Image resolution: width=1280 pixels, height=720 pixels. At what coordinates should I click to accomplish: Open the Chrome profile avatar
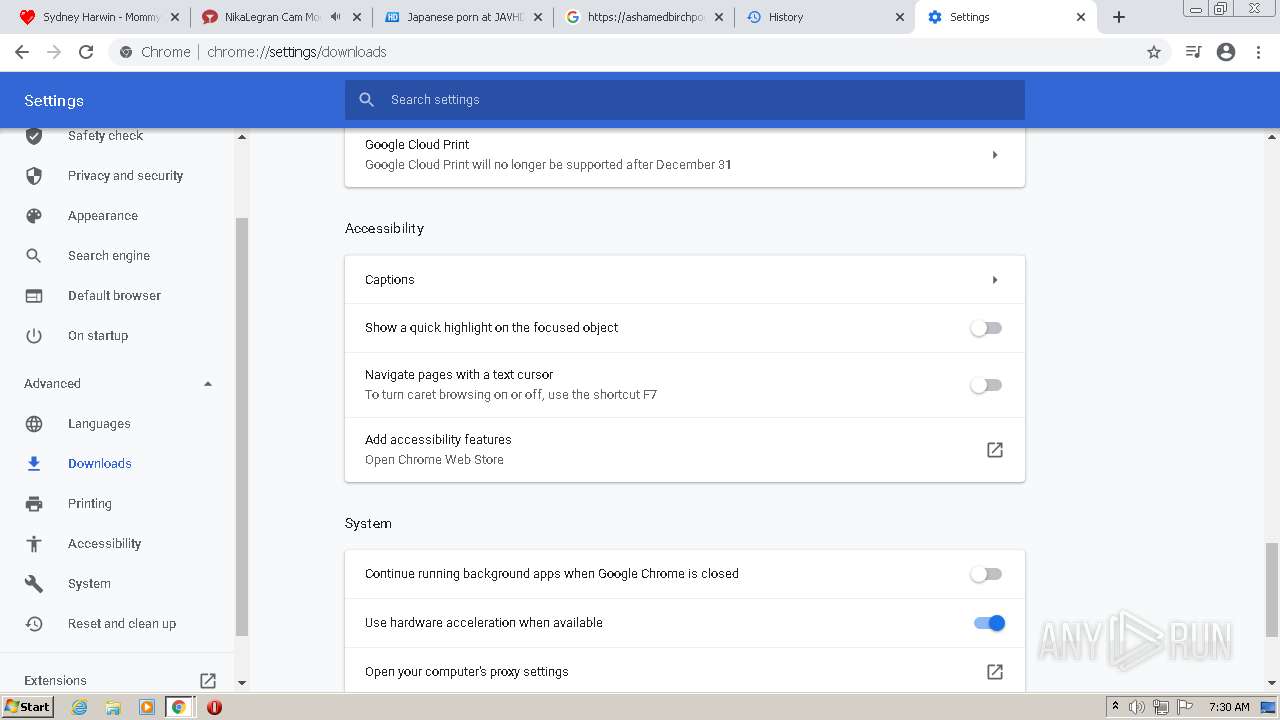(x=1226, y=52)
